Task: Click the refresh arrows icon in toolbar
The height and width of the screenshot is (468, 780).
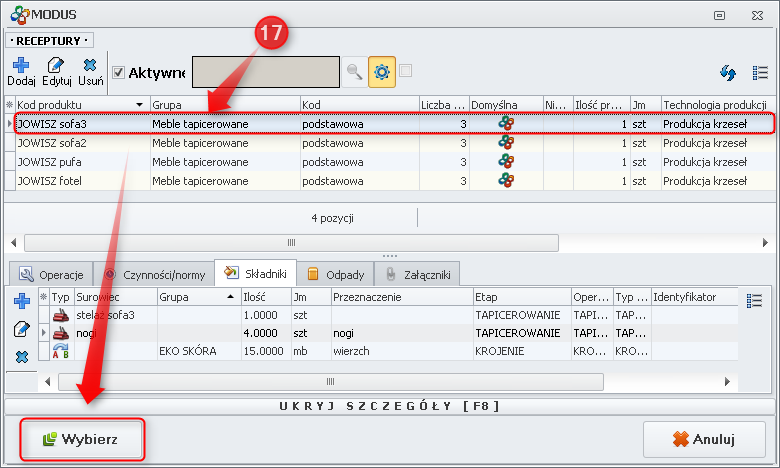Action: tap(728, 73)
